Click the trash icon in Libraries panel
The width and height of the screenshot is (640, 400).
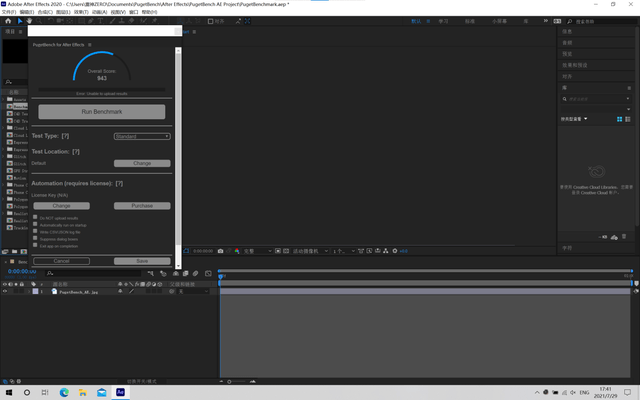click(x=624, y=237)
